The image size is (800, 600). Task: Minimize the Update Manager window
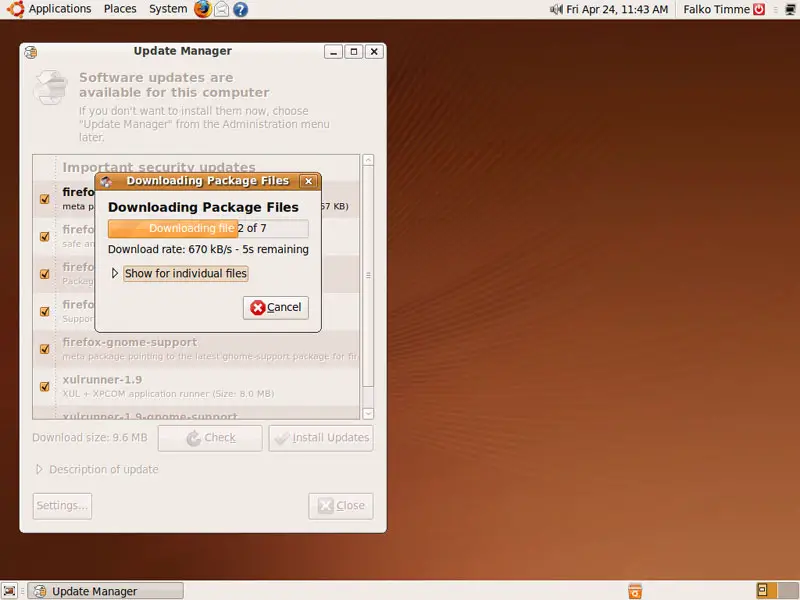(333, 52)
